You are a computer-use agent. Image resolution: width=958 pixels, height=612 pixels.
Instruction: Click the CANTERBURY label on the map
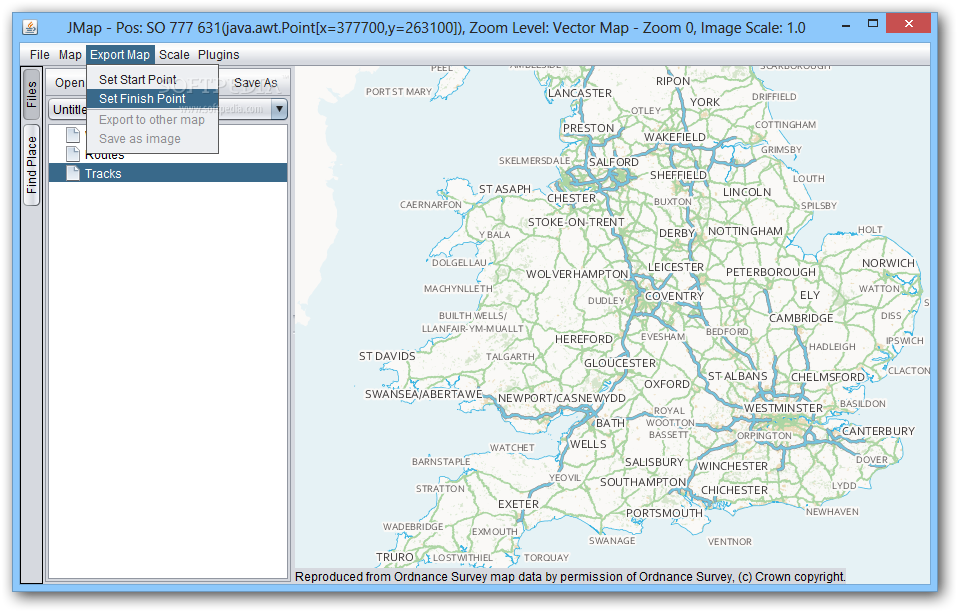(879, 431)
